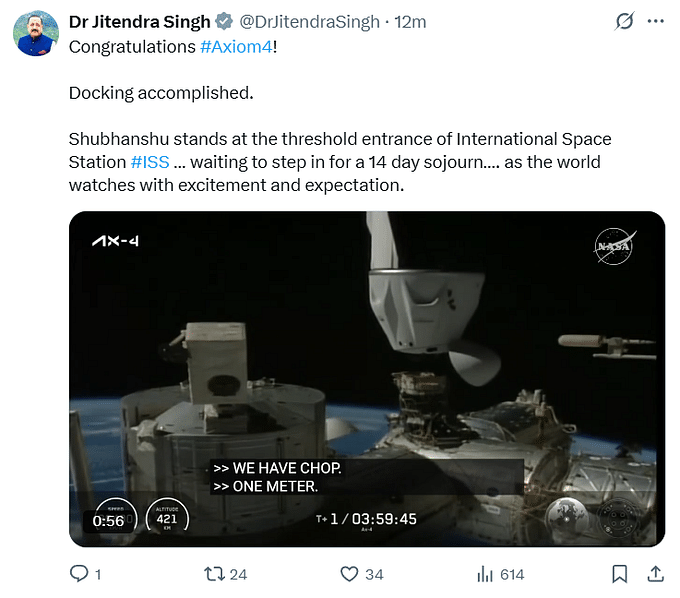Bookmark this post
Image resolution: width=680 pixels, height=598 pixels.
click(x=619, y=574)
